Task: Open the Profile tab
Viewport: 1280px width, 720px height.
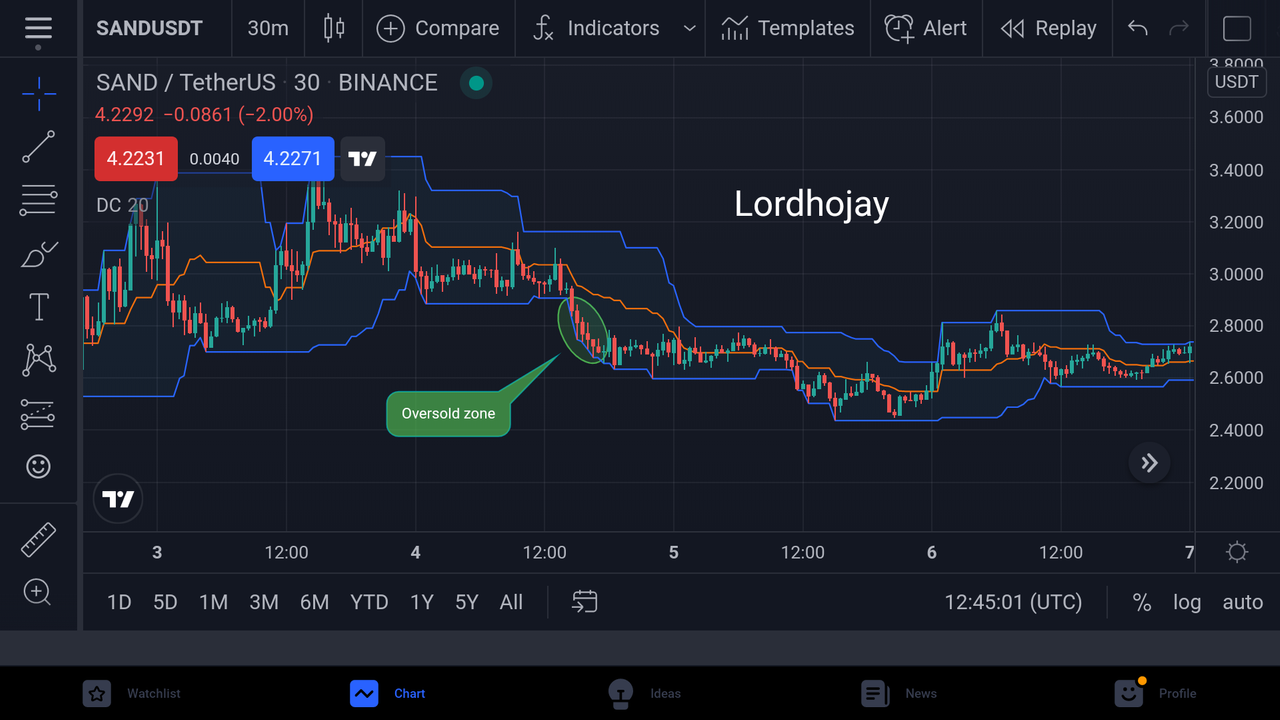Action: 1155,693
